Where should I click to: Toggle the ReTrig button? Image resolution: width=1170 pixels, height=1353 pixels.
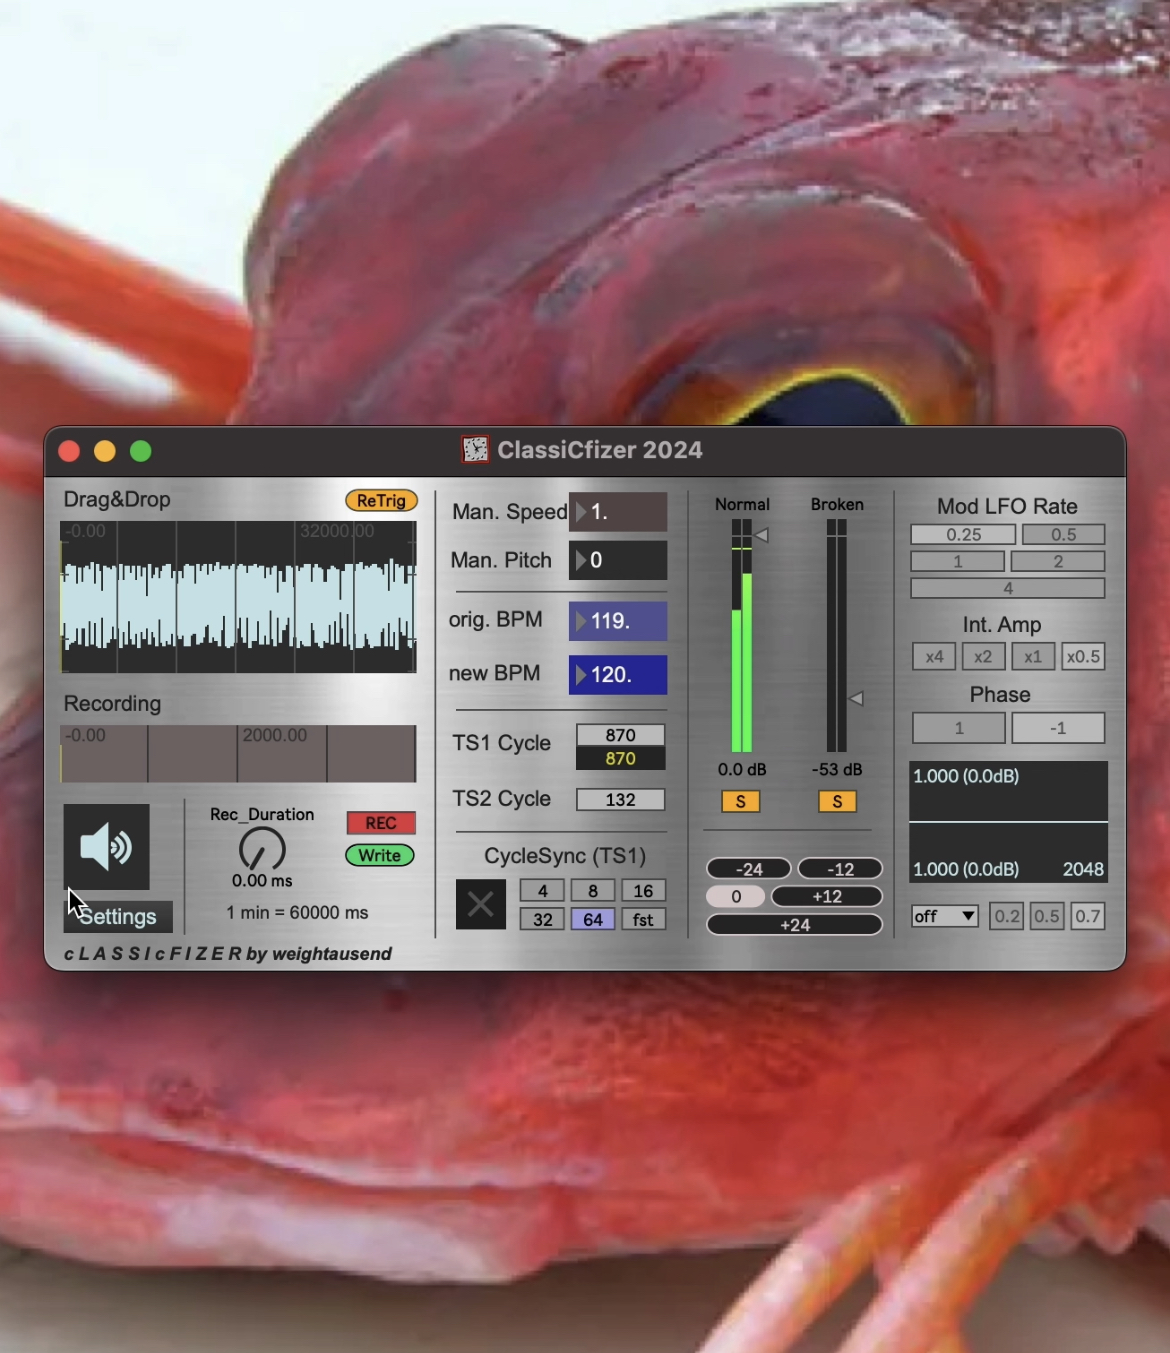point(381,500)
